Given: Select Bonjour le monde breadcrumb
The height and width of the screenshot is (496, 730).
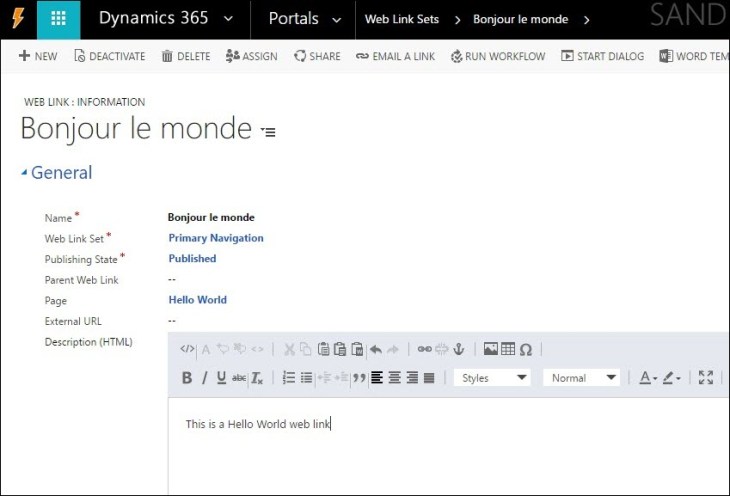Looking at the screenshot, I should [x=520, y=19].
